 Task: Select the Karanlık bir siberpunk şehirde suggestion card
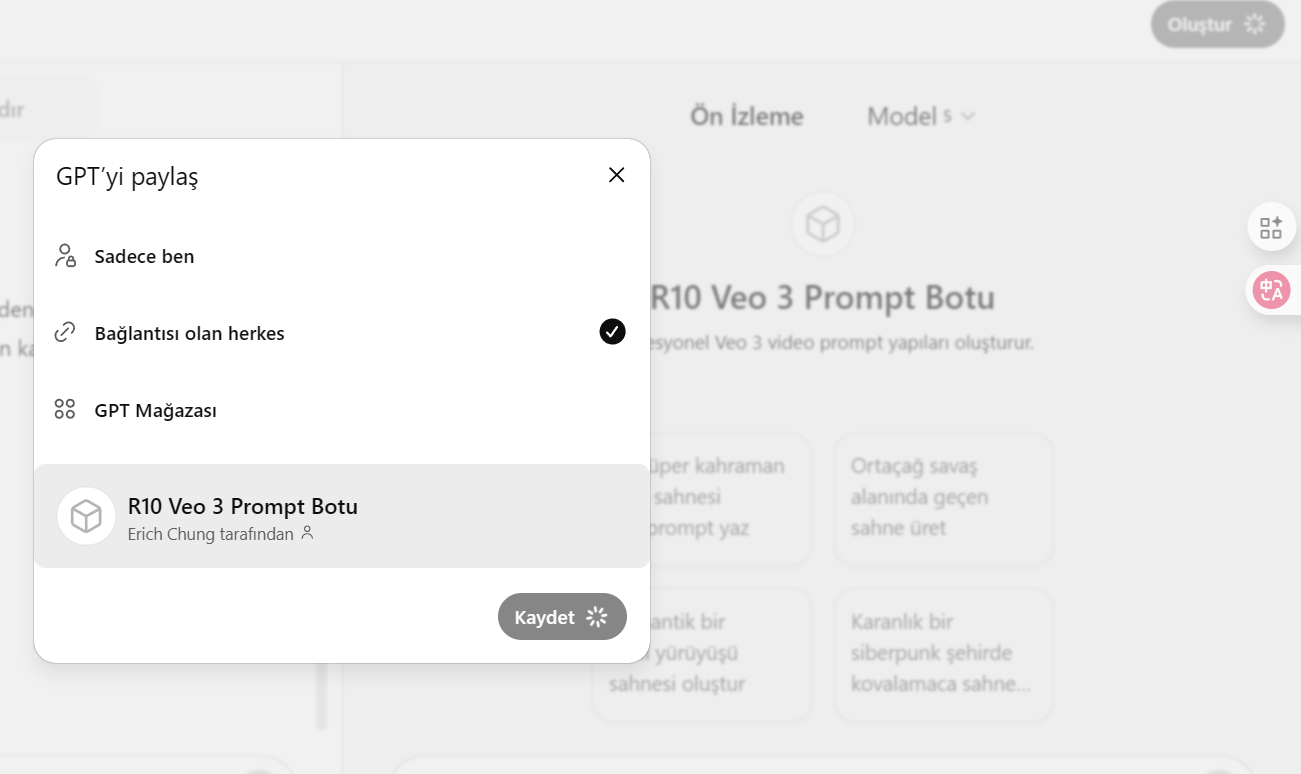[x=943, y=654]
